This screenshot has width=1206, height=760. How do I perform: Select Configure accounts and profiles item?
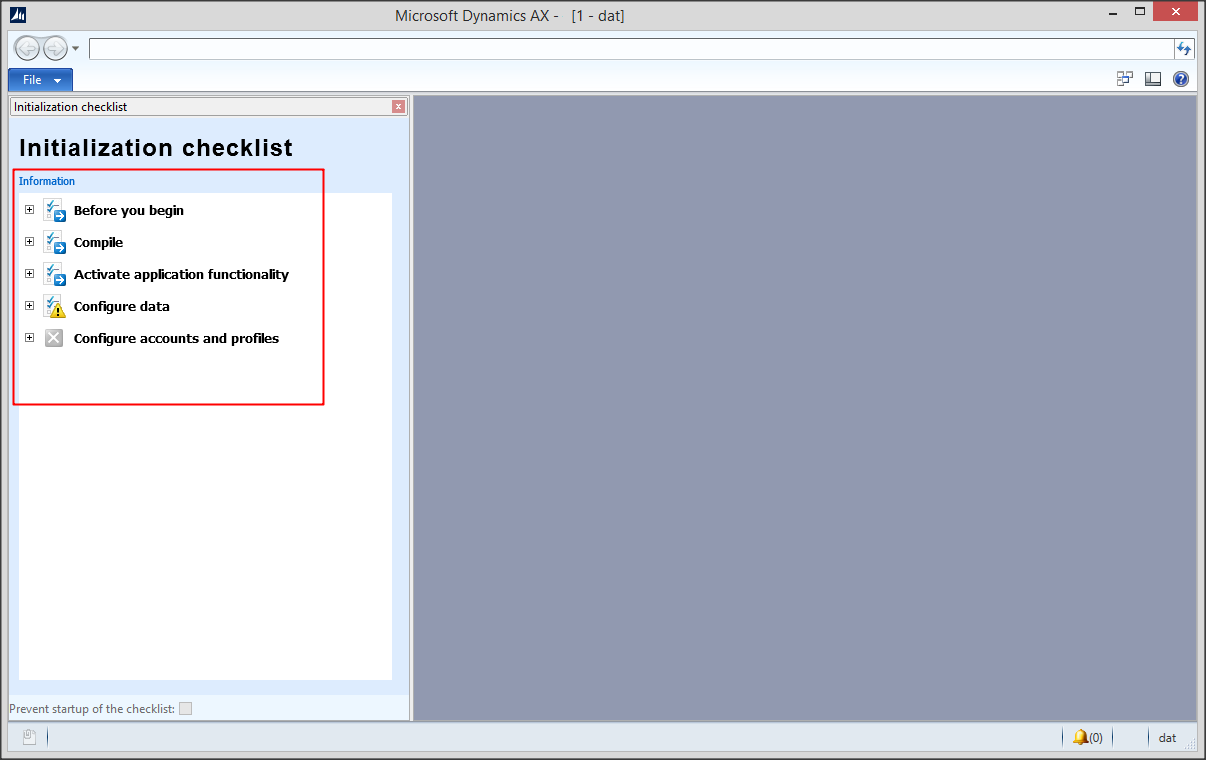click(x=176, y=338)
